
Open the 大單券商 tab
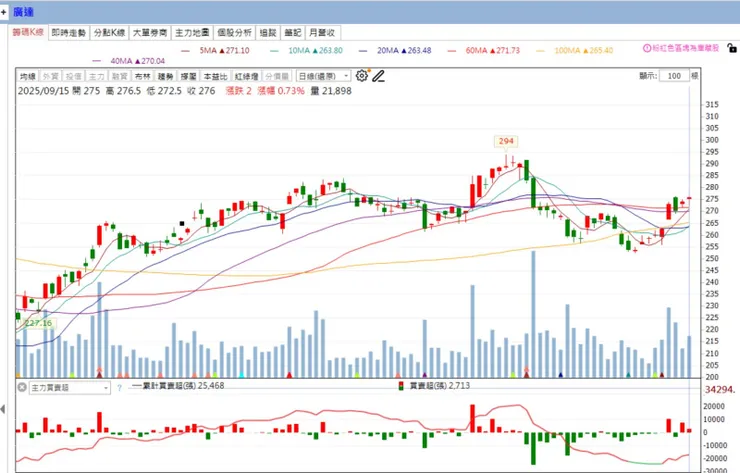click(150, 33)
